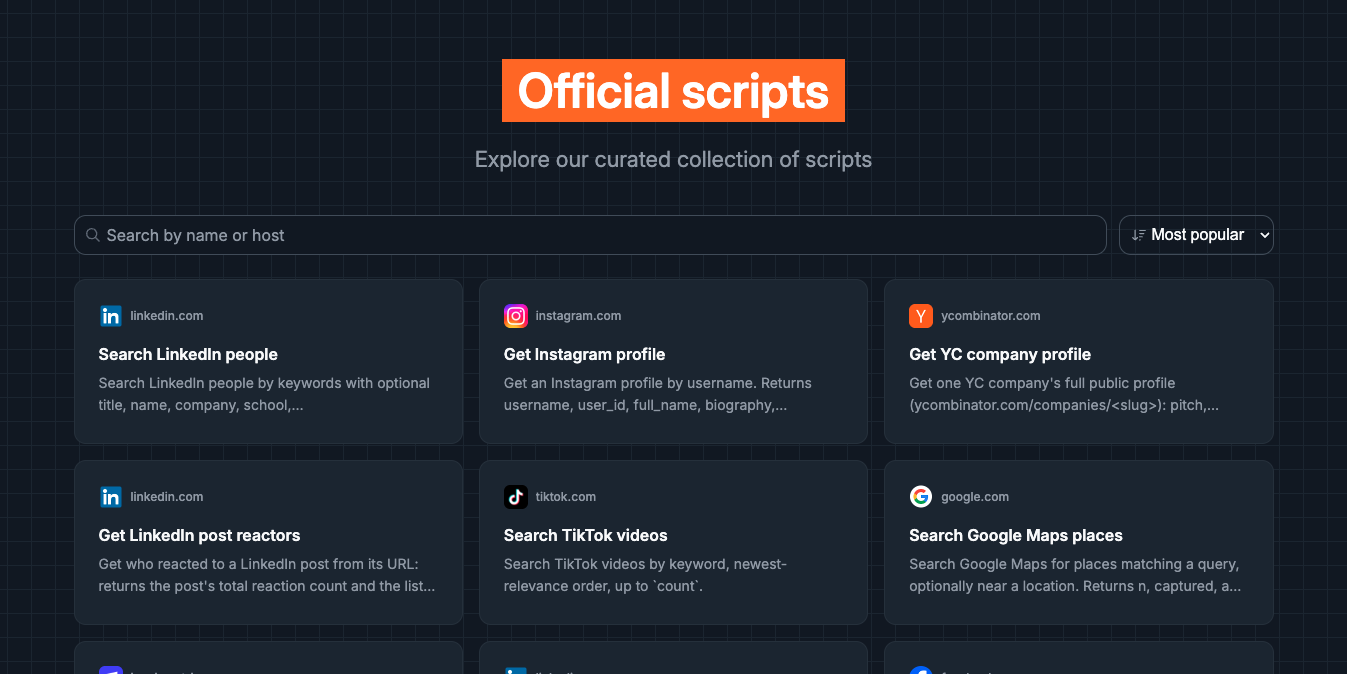Click the YC company profile description text
This screenshot has width=1347, height=674.
coord(1064,394)
